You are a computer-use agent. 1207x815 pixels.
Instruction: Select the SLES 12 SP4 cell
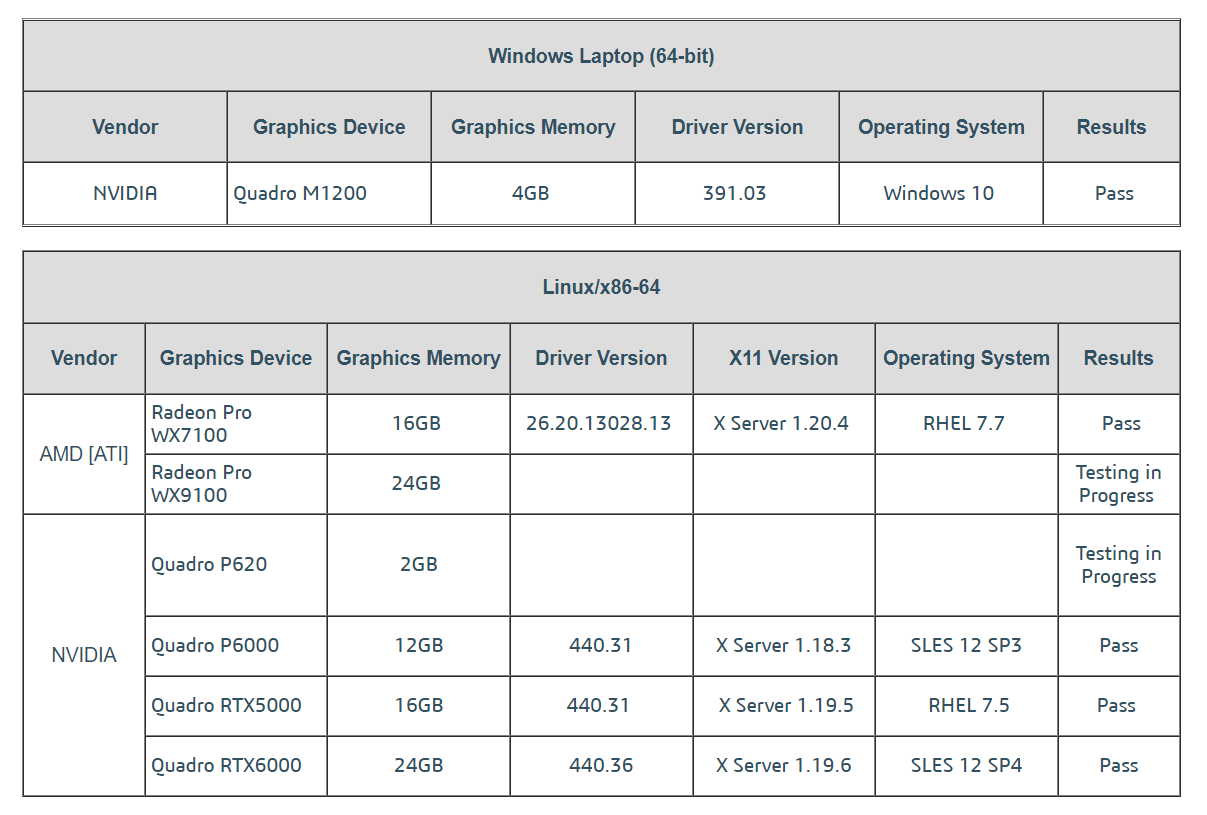pos(966,766)
